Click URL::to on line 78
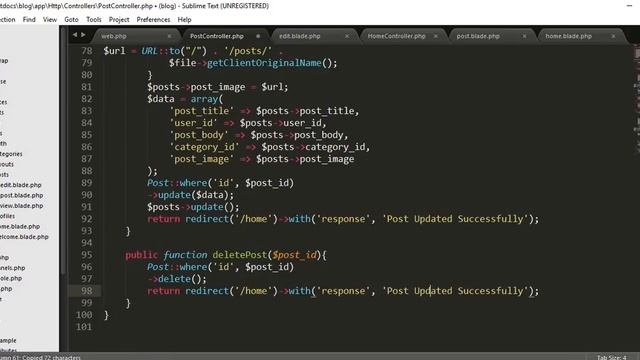This screenshot has height=360, width=640. coord(160,51)
